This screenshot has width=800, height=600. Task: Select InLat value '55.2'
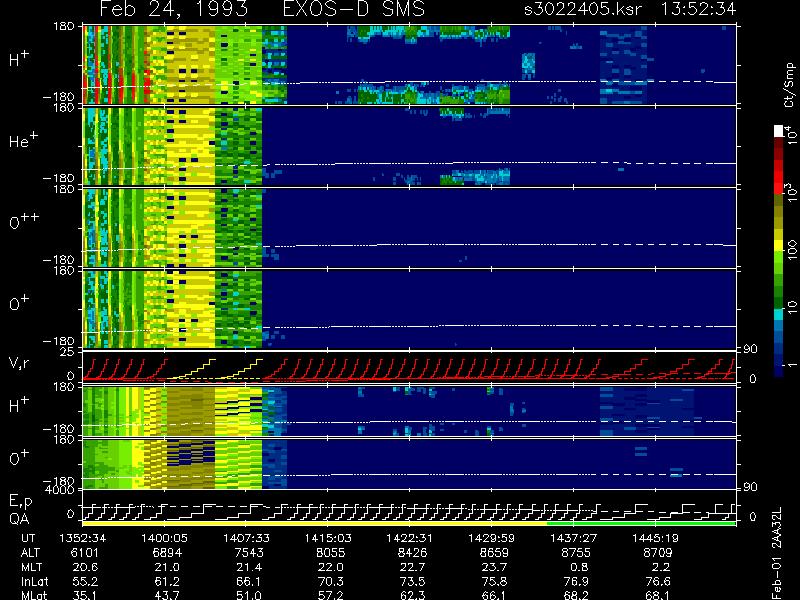pos(85,581)
